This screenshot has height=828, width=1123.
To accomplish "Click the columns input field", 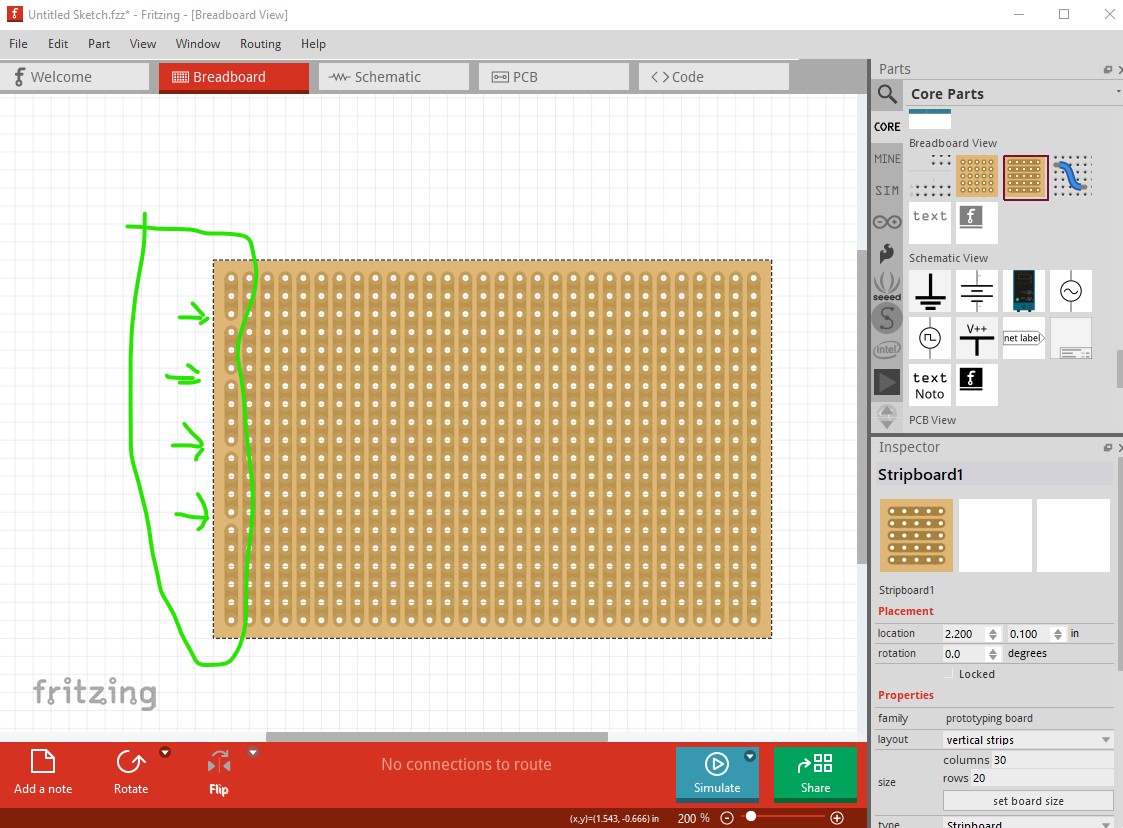I will 1052,760.
